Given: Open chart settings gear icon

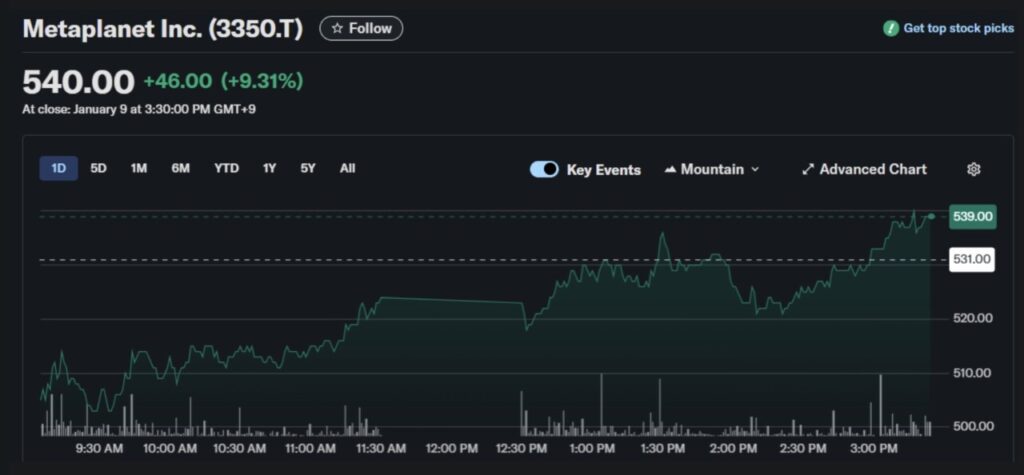Looking at the screenshot, I should tap(973, 169).
